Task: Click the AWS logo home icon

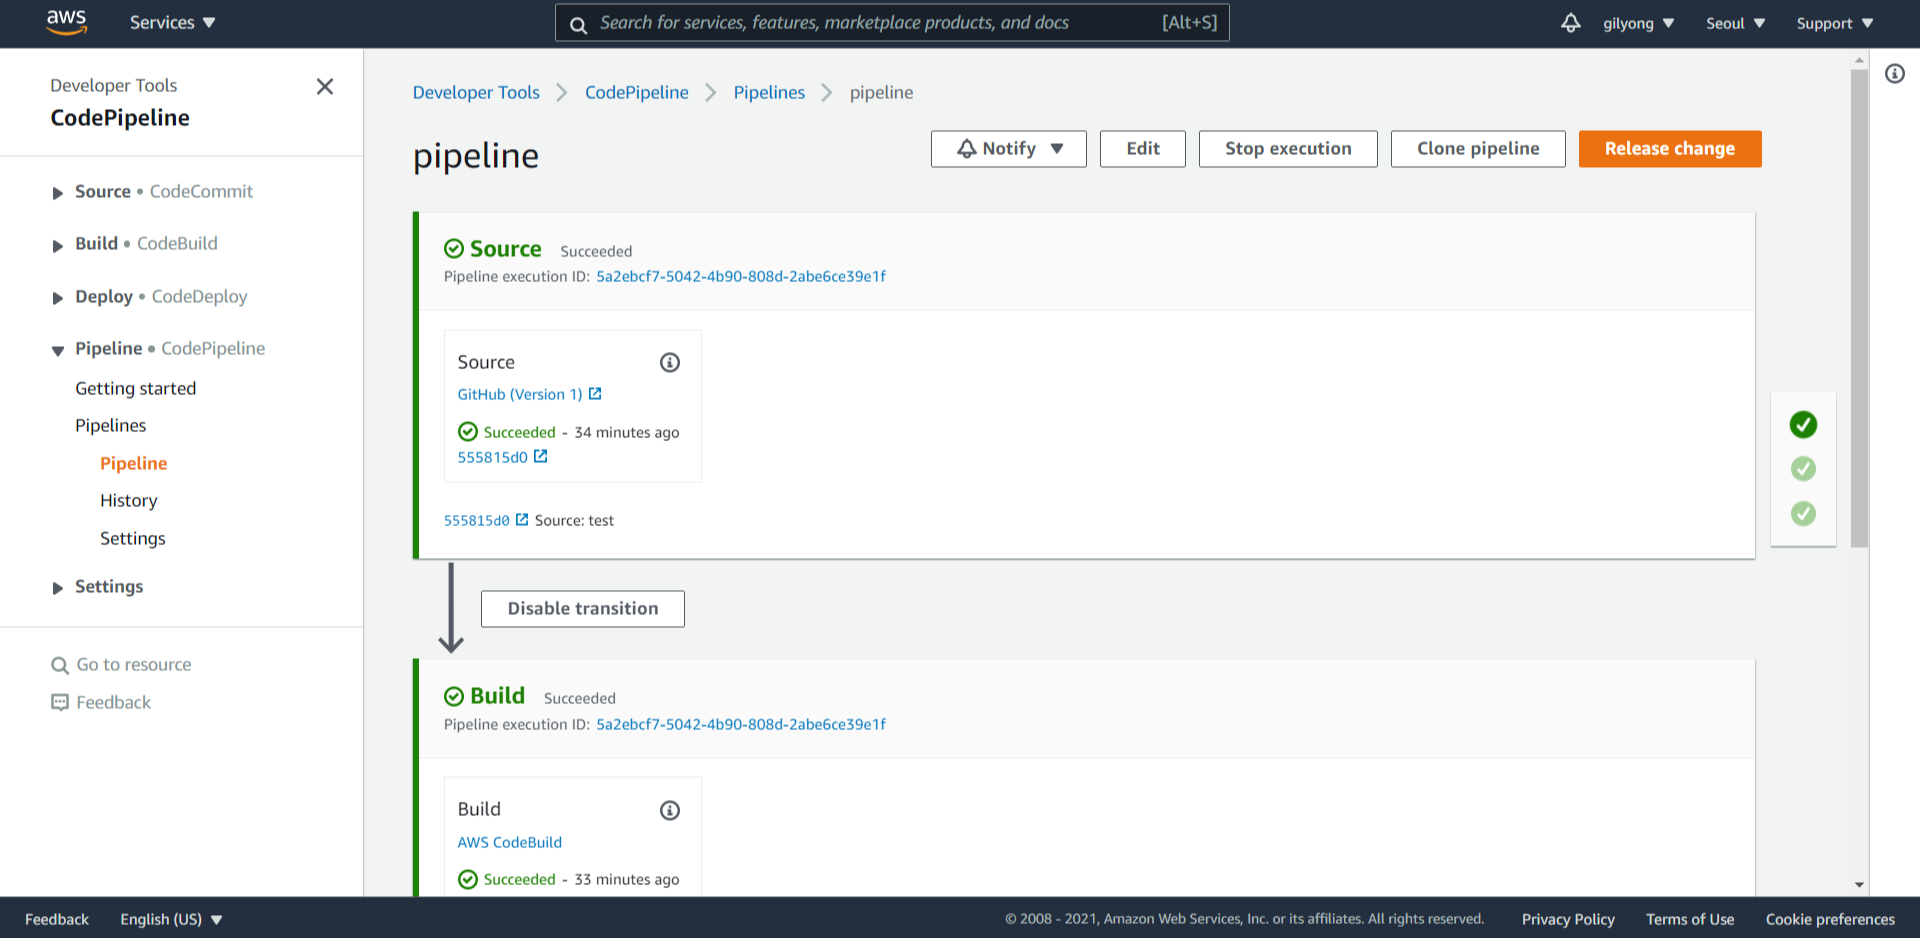Action: [67, 22]
